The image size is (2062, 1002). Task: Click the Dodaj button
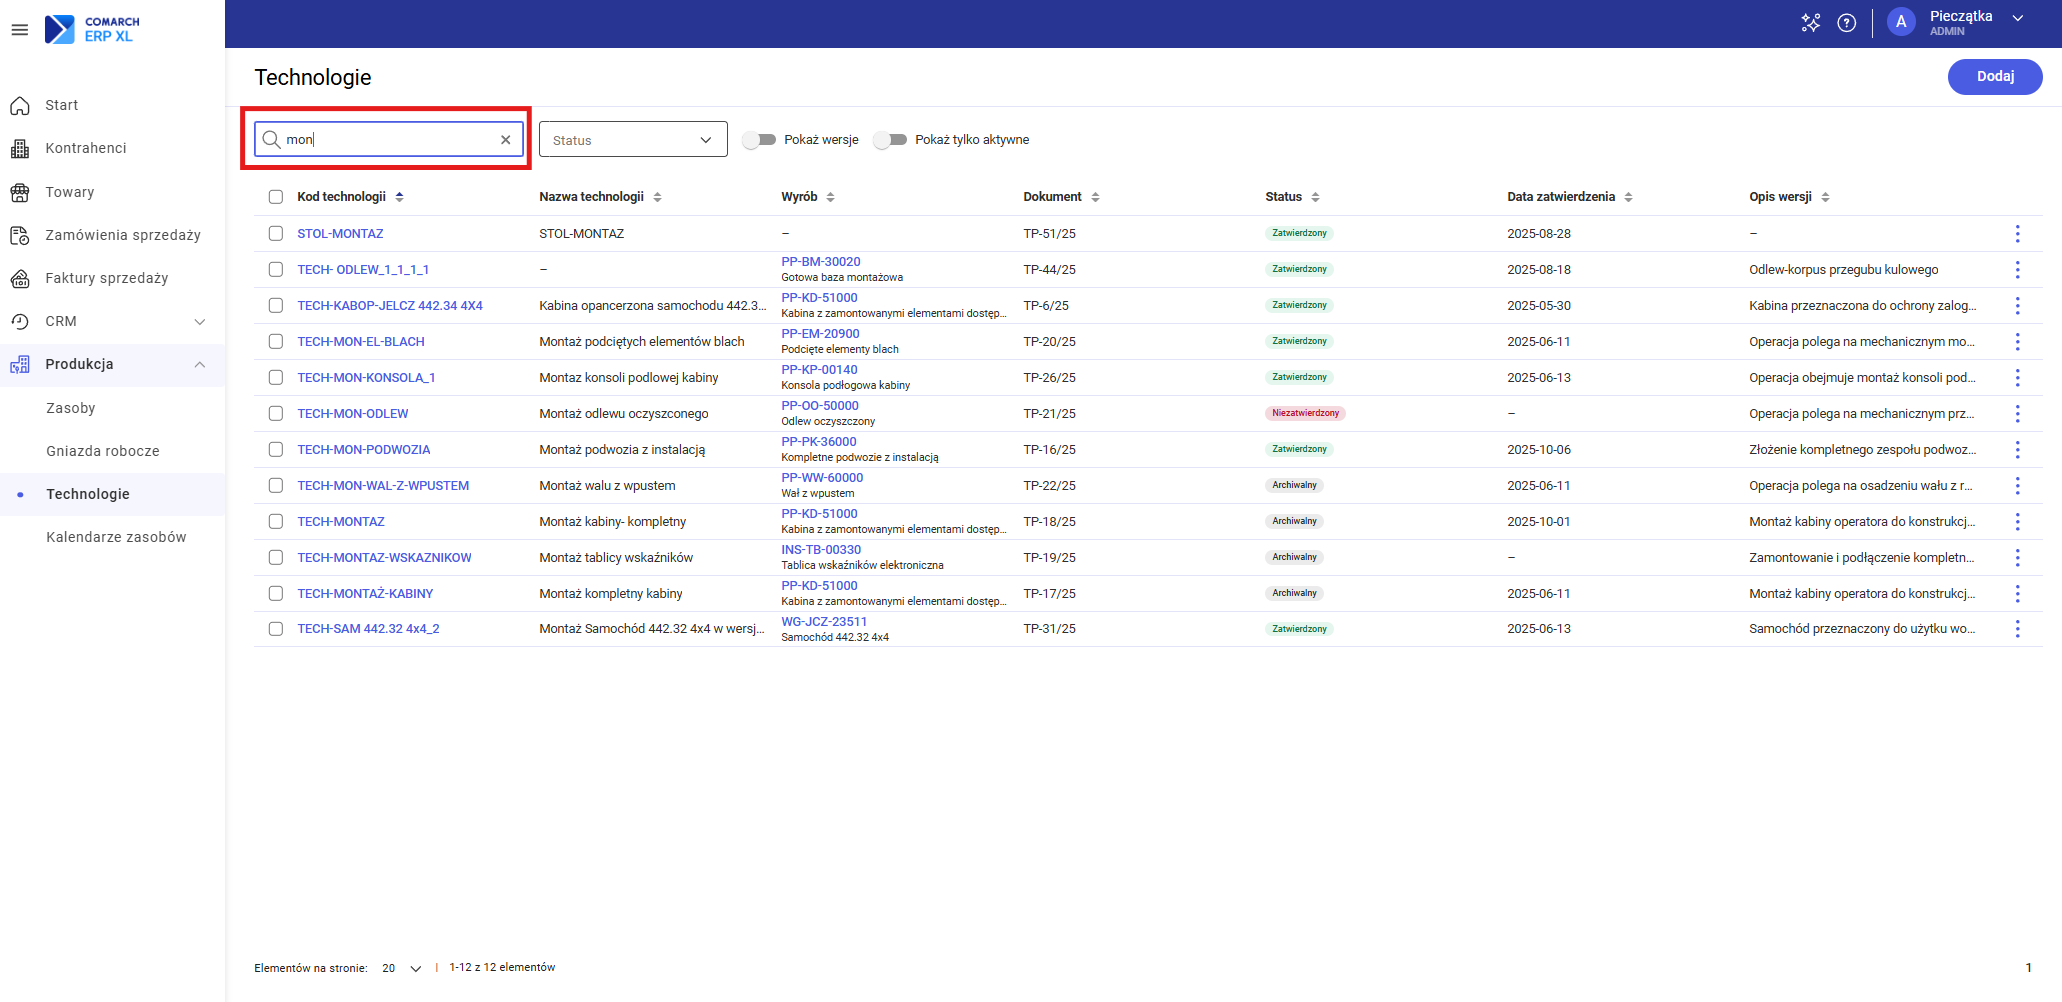[1994, 77]
